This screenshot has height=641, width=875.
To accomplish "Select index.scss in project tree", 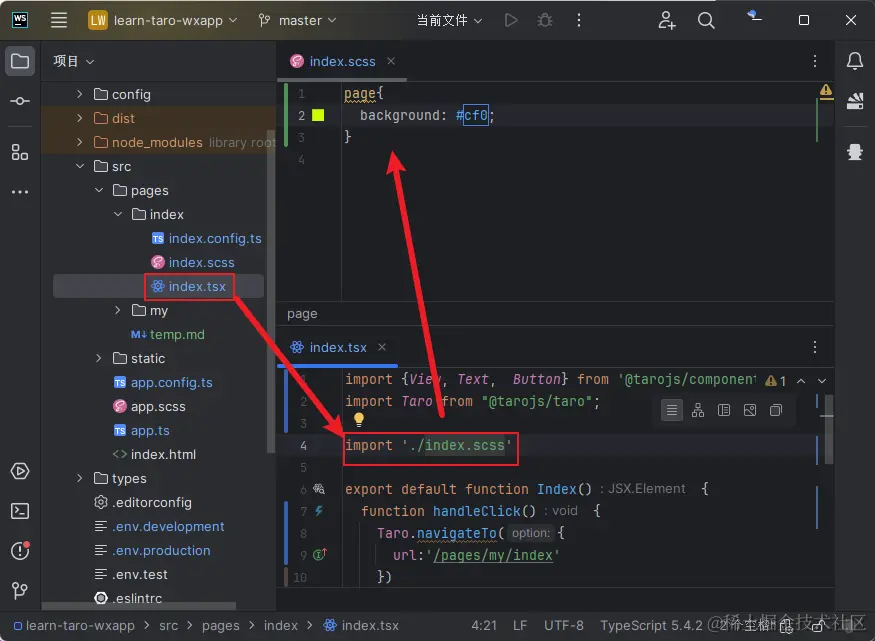I will (201, 262).
